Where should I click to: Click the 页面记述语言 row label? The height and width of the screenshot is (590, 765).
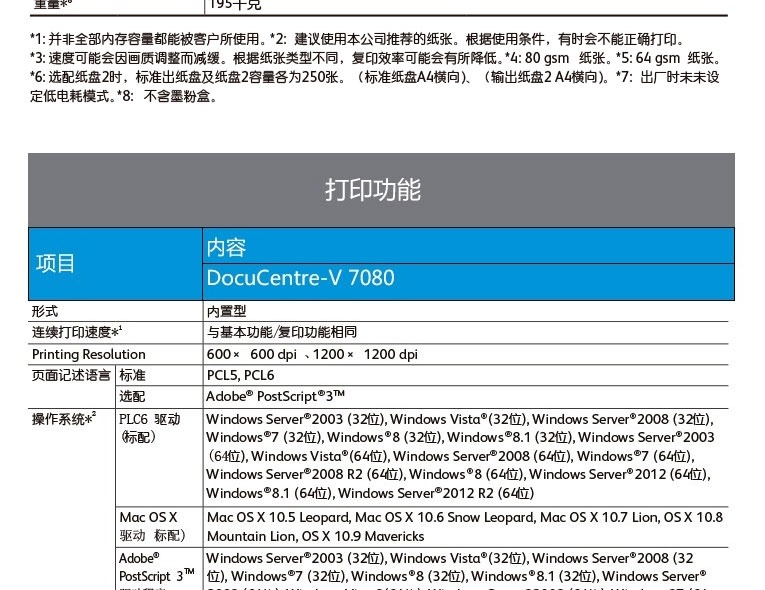tap(71, 375)
